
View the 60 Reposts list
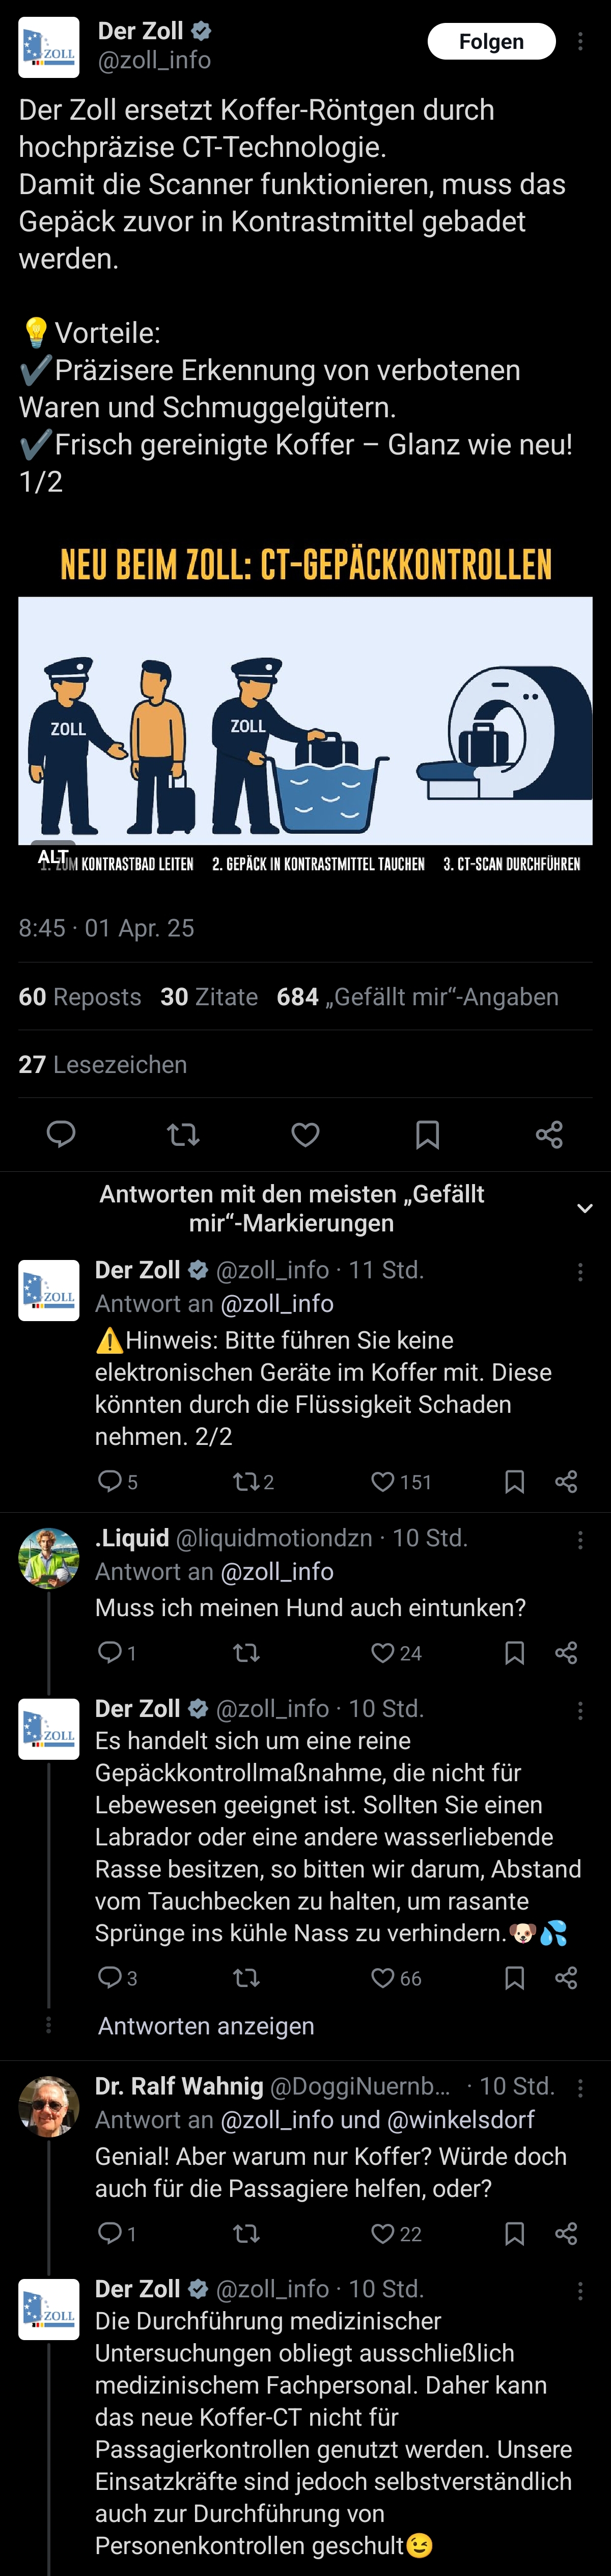80,997
